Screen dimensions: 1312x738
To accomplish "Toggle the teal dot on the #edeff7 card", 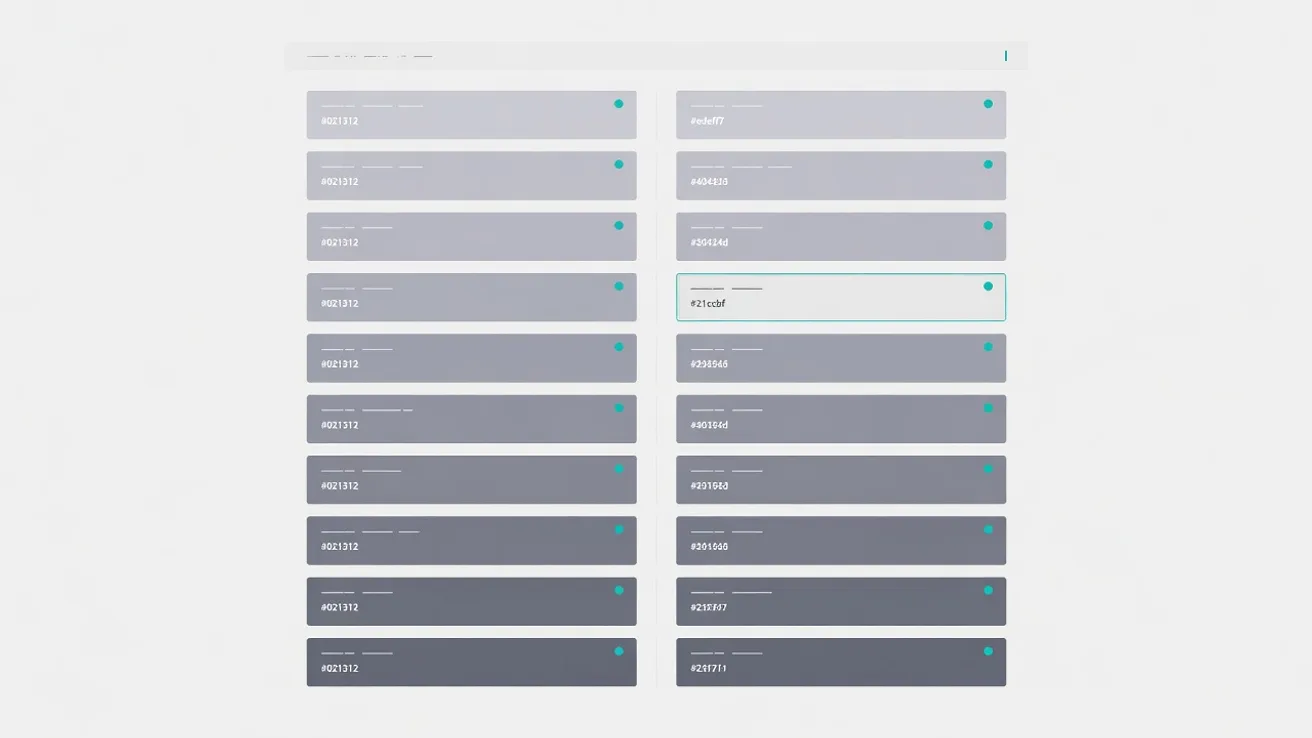I will (988, 104).
